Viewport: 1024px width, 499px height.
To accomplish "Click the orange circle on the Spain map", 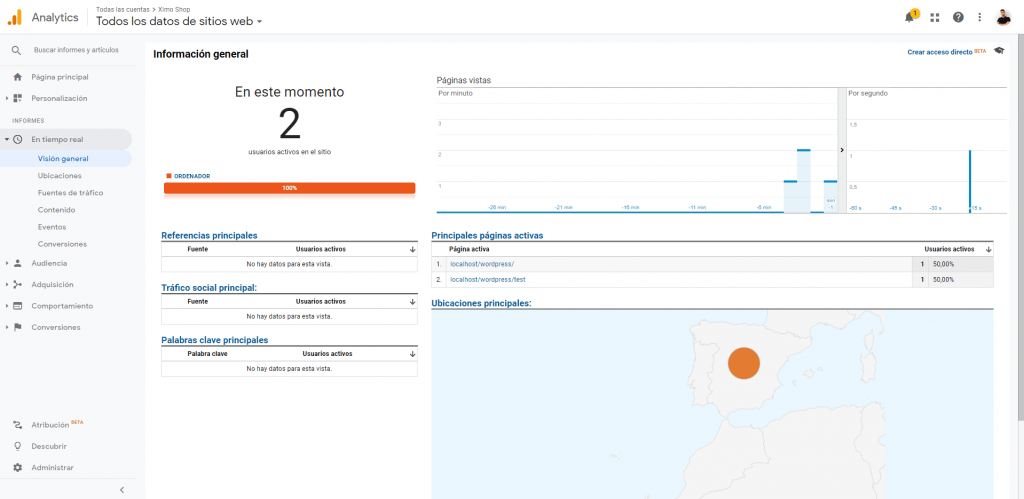I will pos(744,363).
